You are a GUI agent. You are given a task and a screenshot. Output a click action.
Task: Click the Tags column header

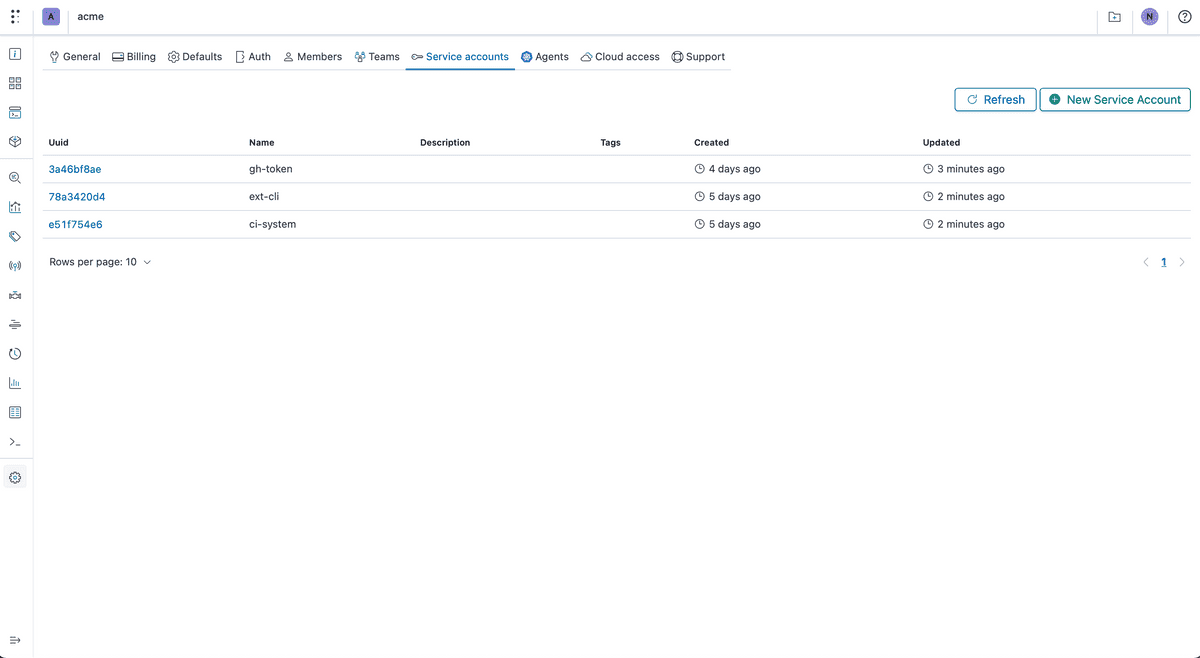coord(611,143)
